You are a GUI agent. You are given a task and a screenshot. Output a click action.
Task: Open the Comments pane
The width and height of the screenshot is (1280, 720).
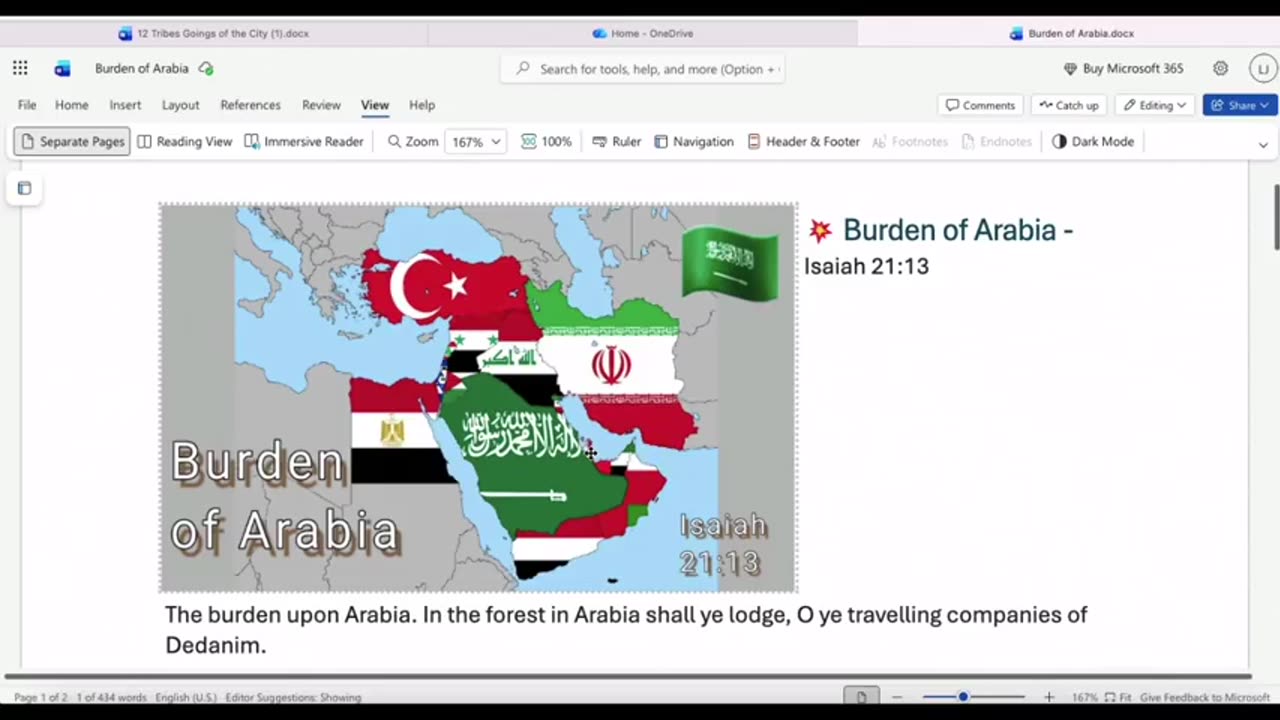tap(980, 105)
